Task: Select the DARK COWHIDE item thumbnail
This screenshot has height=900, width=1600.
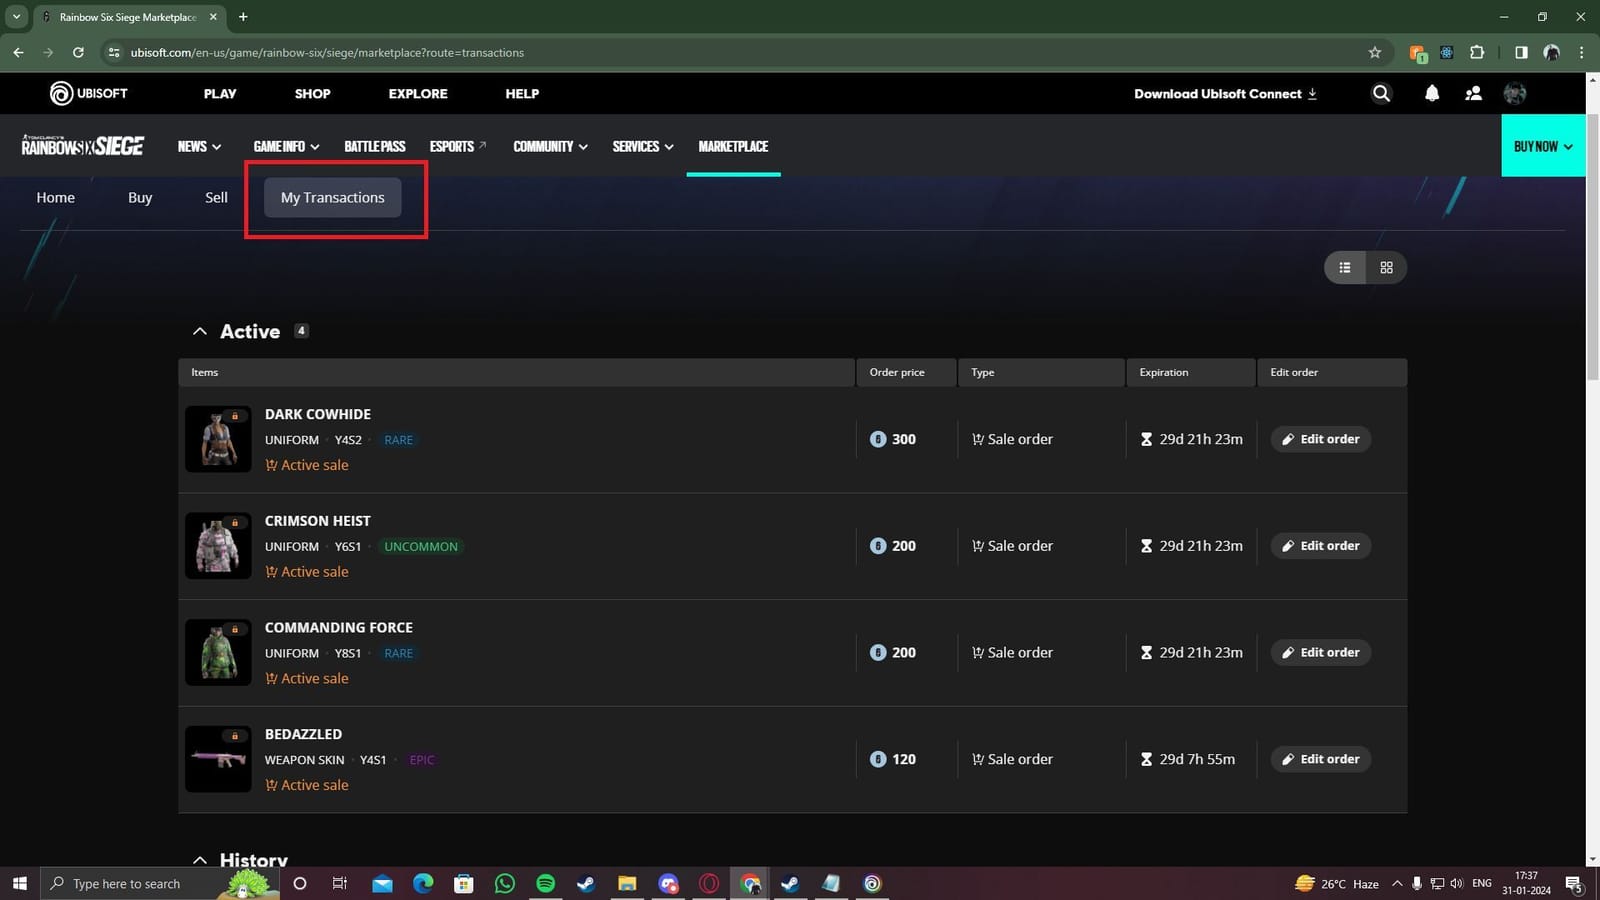Action: pos(218,439)
